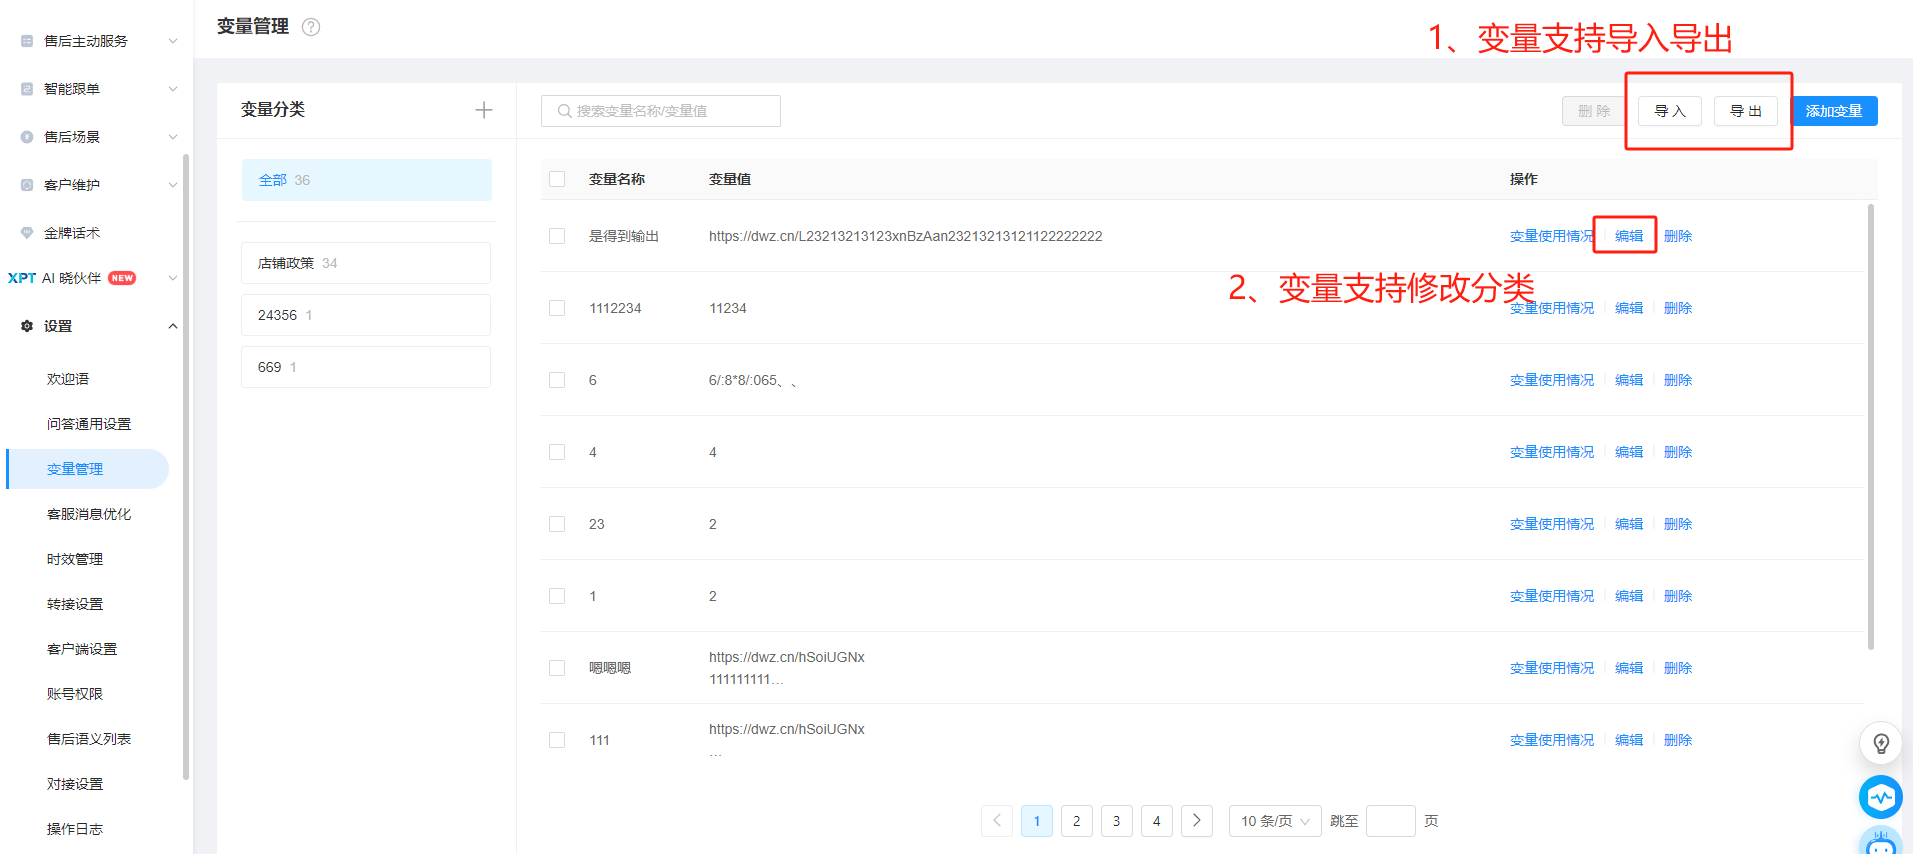Open 转接设置 in sidebar

[75, 604]
